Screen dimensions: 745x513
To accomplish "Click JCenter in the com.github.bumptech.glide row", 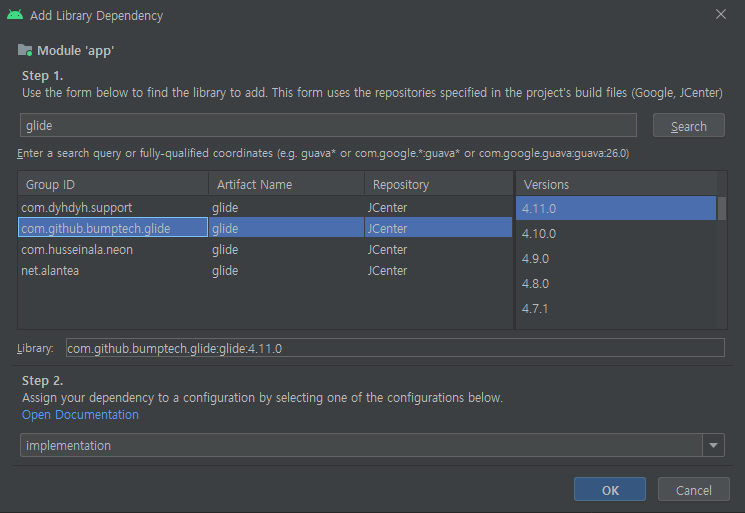I will tap(387, 228).
